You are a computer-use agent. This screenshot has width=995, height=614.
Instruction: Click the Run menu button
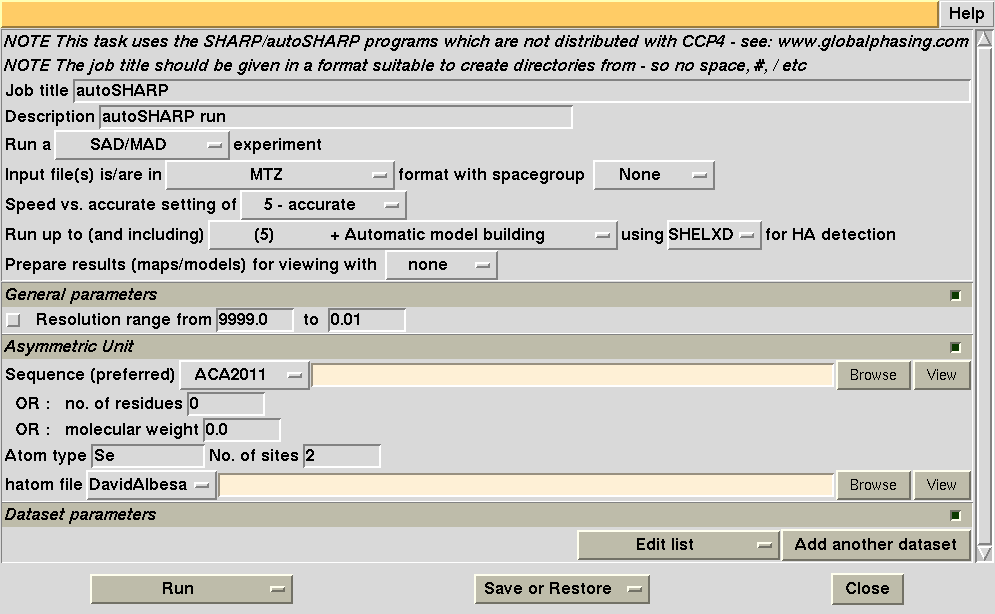click(x=191, y=589)
